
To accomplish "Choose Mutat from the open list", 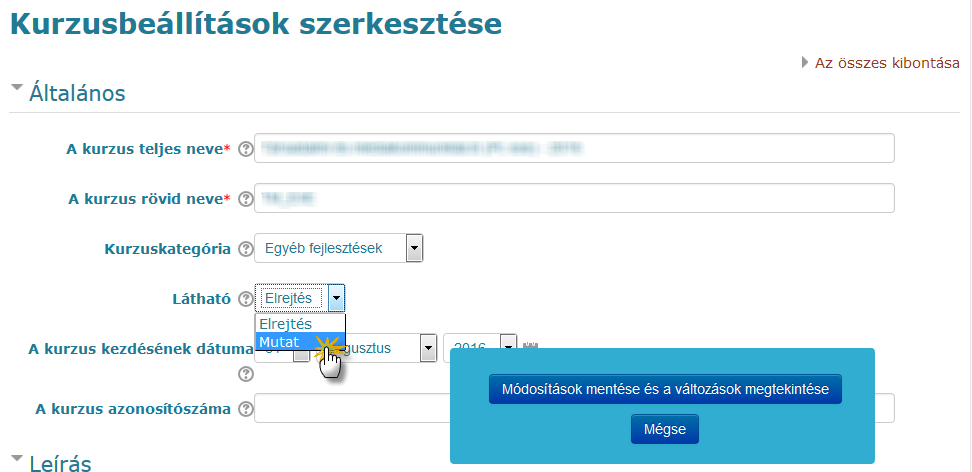I will [300, 342].
